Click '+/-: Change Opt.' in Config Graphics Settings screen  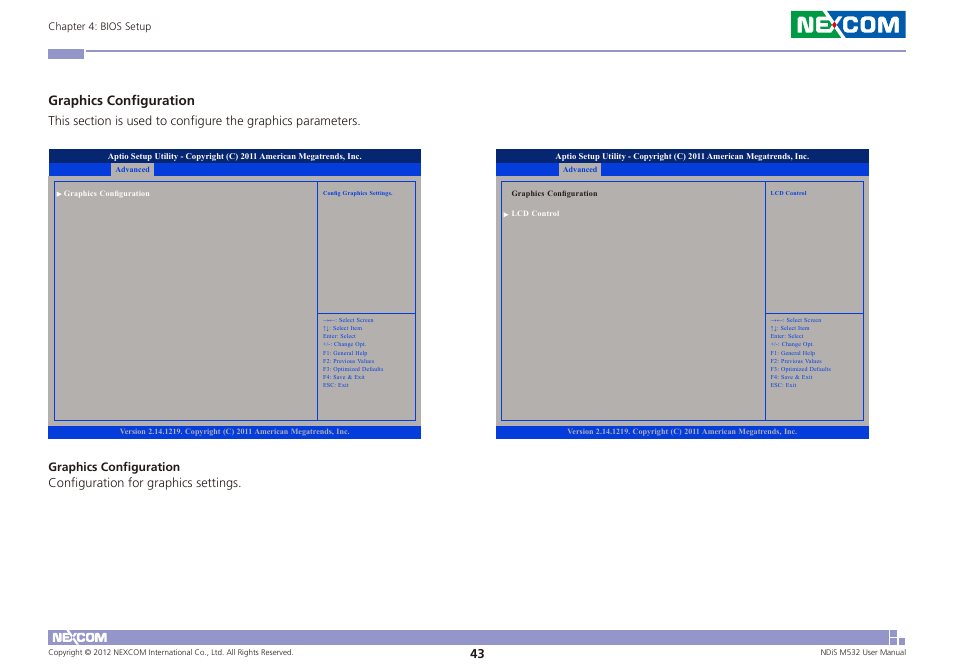click(344, 344)
